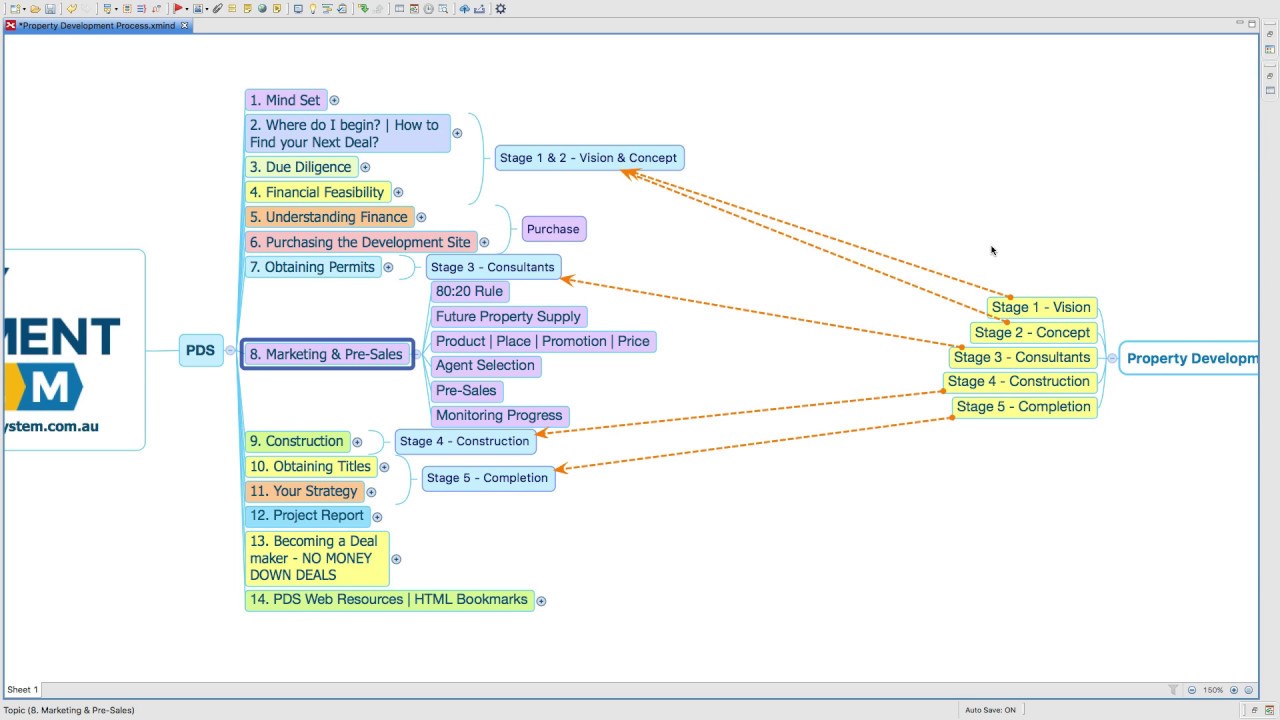Image resolution: width=1280 pixels, height=720 pixels.
Task: Select the '80:20 Rule' subtopic
Action: 469,291
